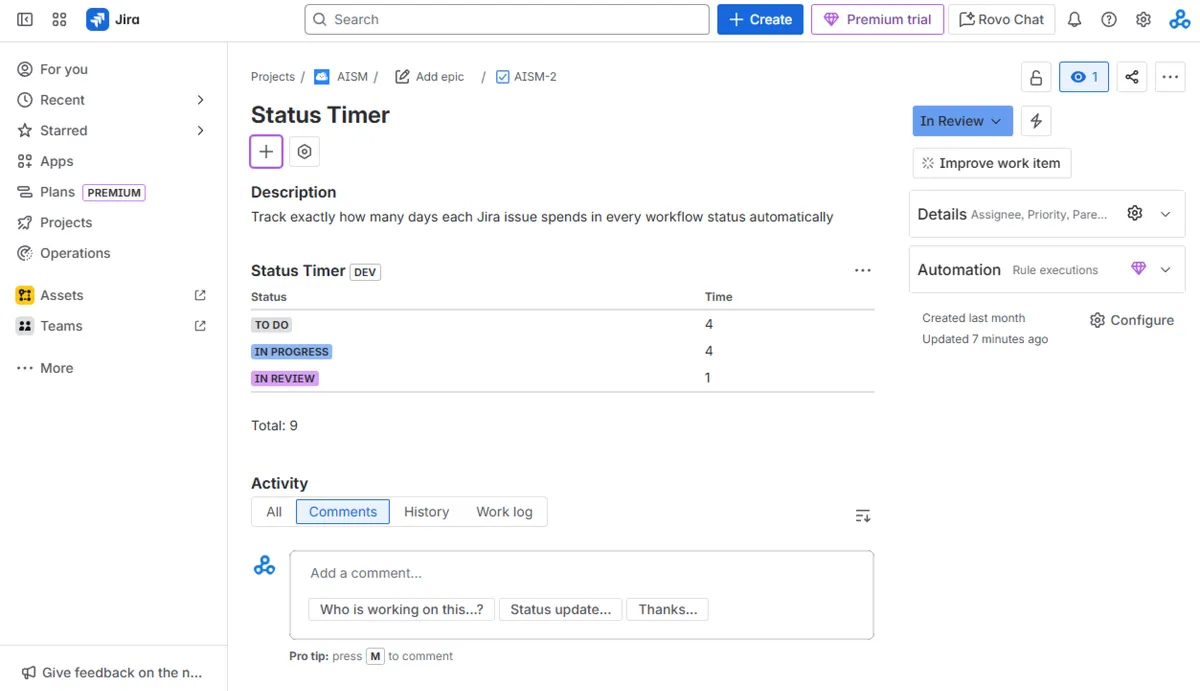The height and width of the screenshot is (691, 1200).
Task: Click the description text
Action: (x=542, y=217)
